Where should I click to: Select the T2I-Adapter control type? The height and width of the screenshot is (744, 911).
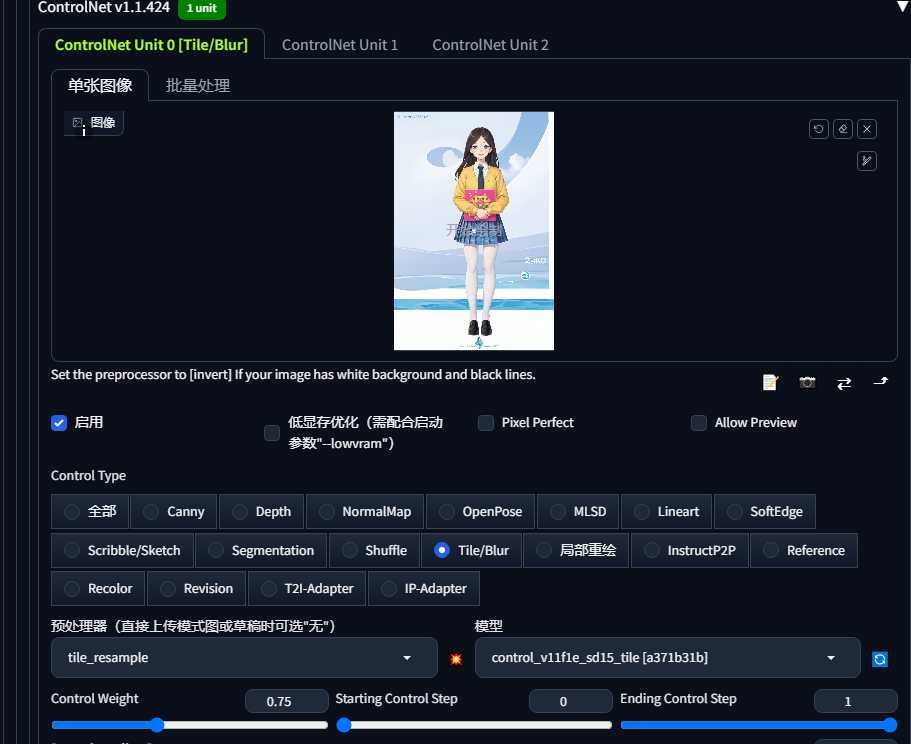point(307,589)
